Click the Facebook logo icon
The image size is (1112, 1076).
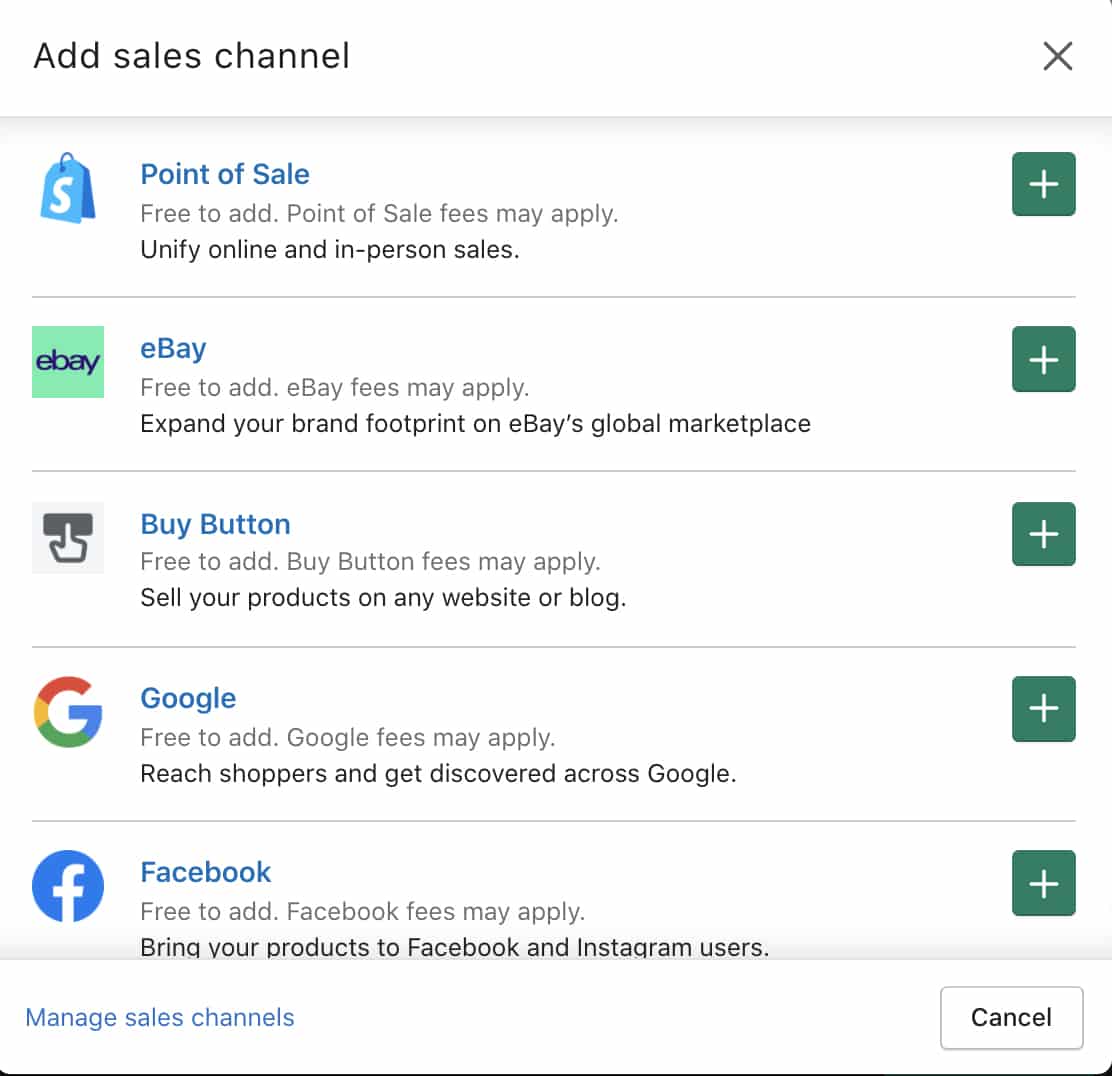click(68, 886)
